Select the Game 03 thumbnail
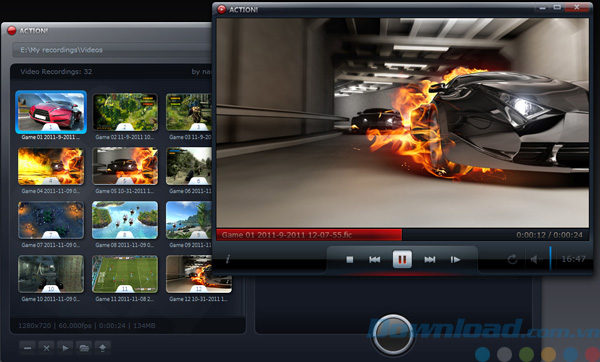600x362 pixels. coord(189,112)
